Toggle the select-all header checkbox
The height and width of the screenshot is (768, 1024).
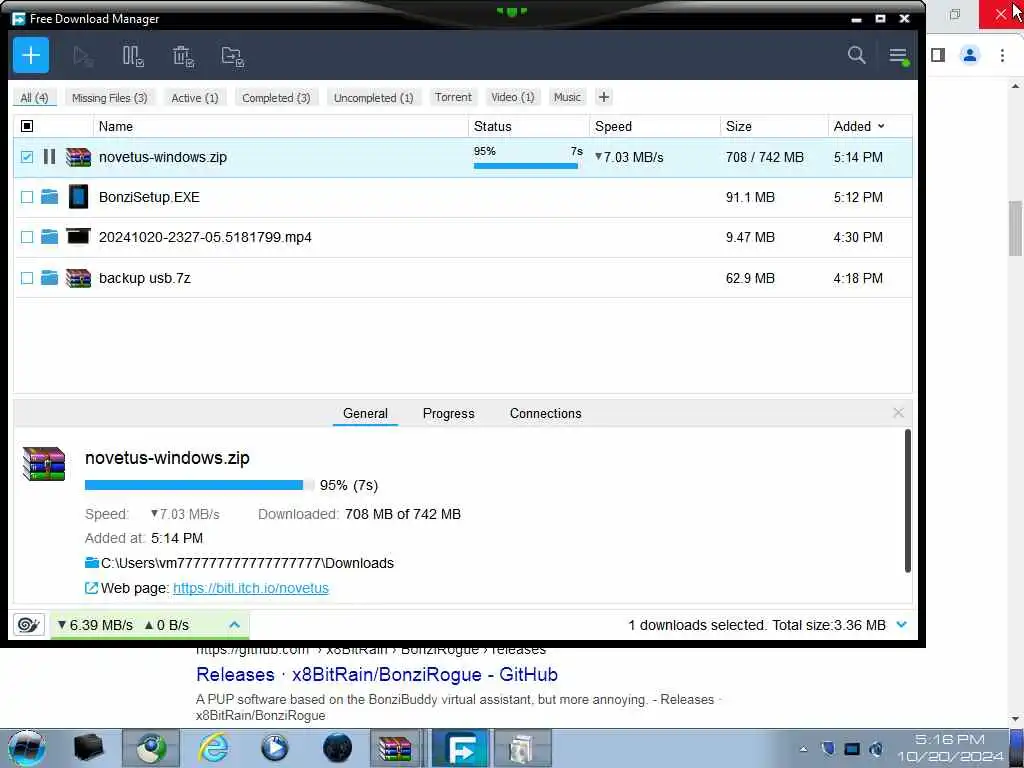27,126
